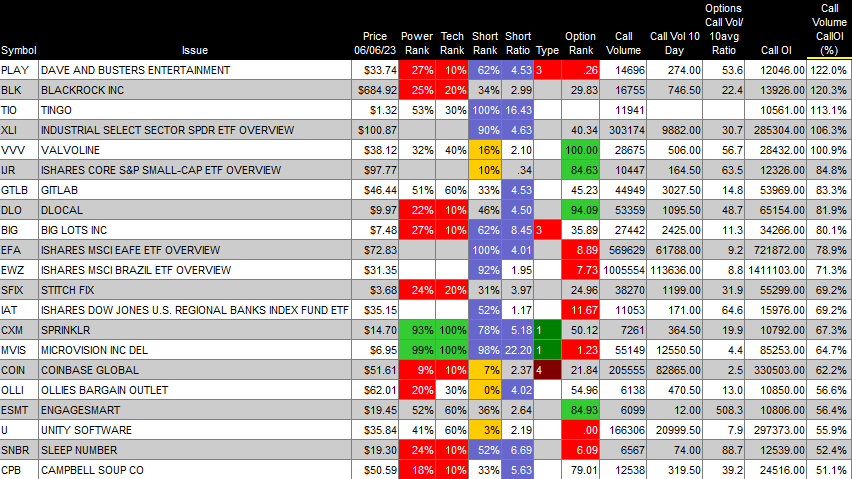Viewport: 852px width, 479px height.
Task: Click the Campbell Soup Co issue name
Action: point(92,470)
